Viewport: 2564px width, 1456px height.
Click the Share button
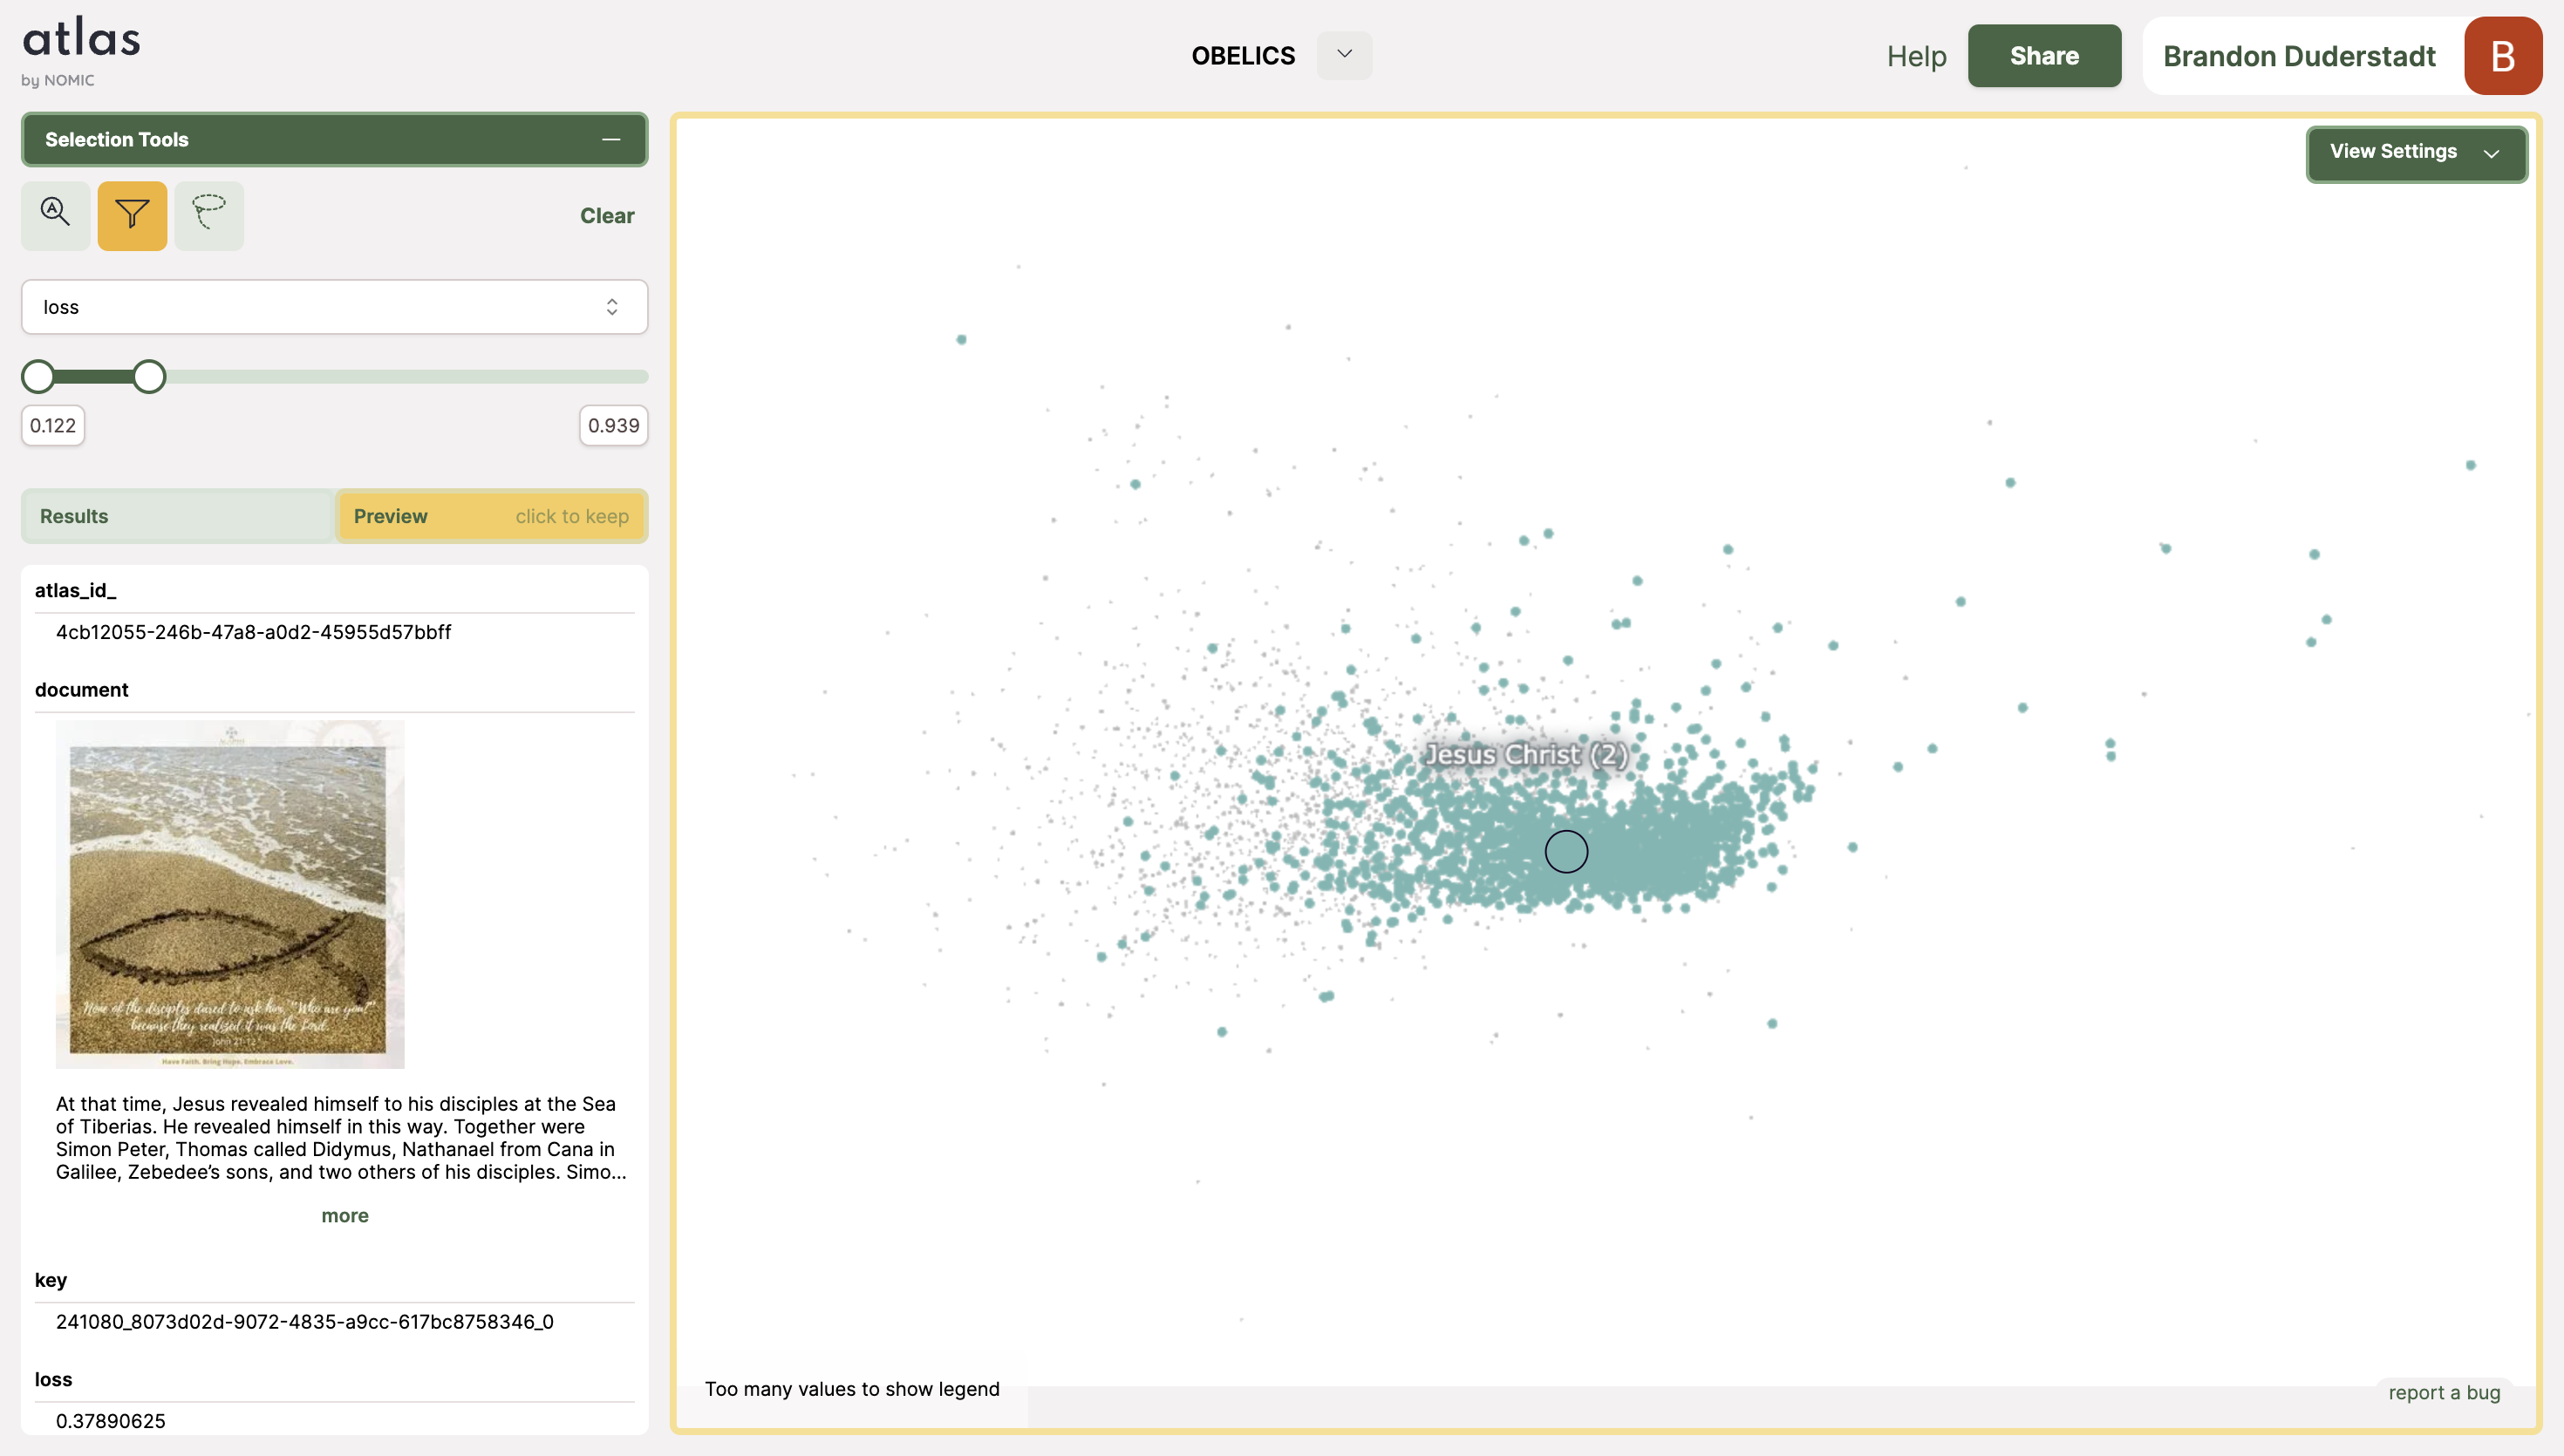[x=2043, y=56]
